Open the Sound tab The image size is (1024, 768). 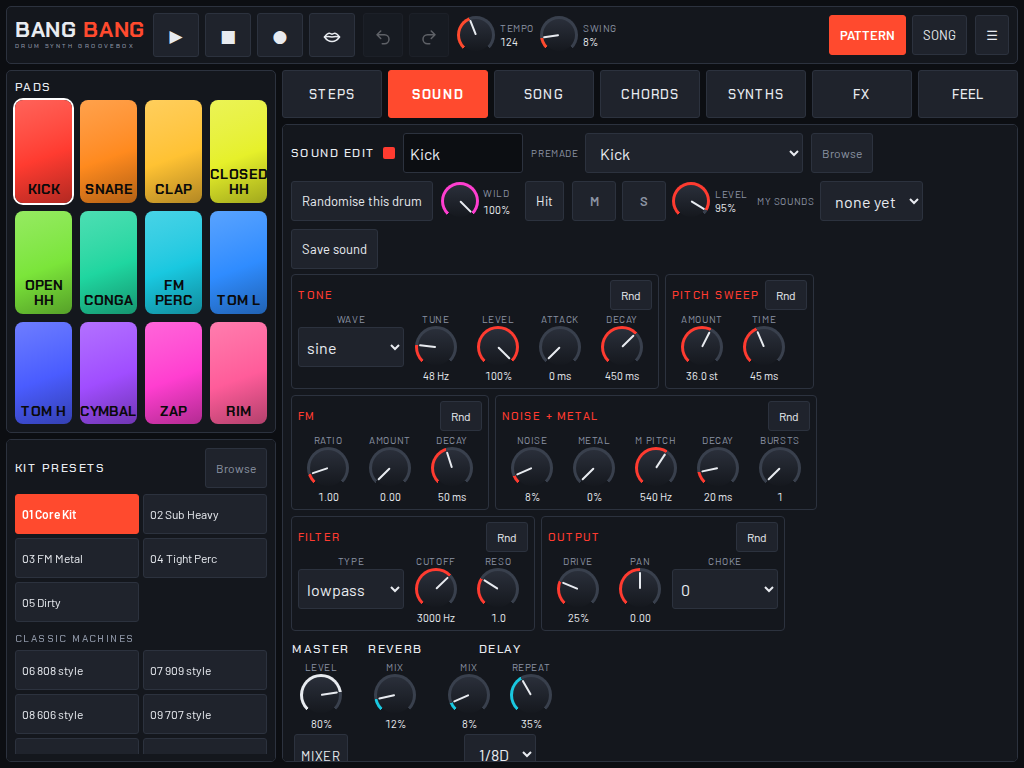pos(438,94)
